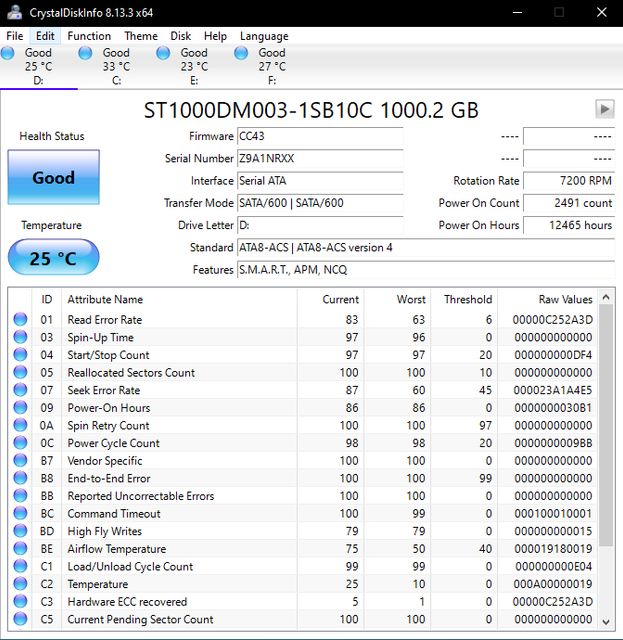Screen dimensions: 623x640
Task: Click the Attribute Name column header
Action: tap(179, 299)
